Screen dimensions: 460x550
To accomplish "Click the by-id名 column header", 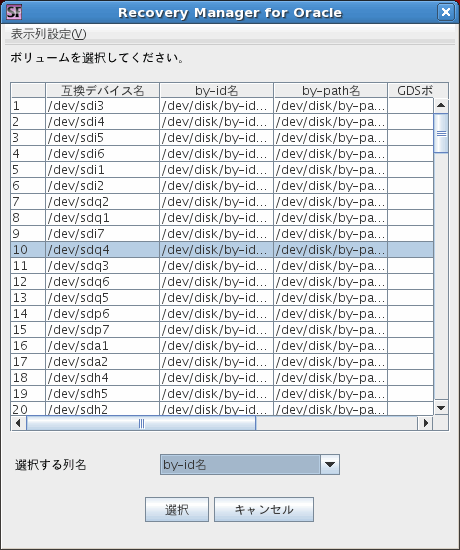I will tap(216, 90).
